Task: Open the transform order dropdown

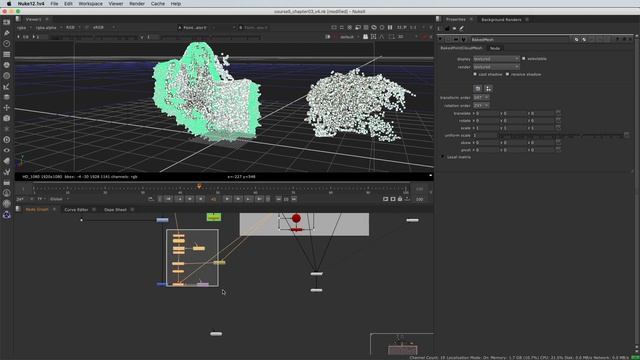Action: (x=481, y=98)
